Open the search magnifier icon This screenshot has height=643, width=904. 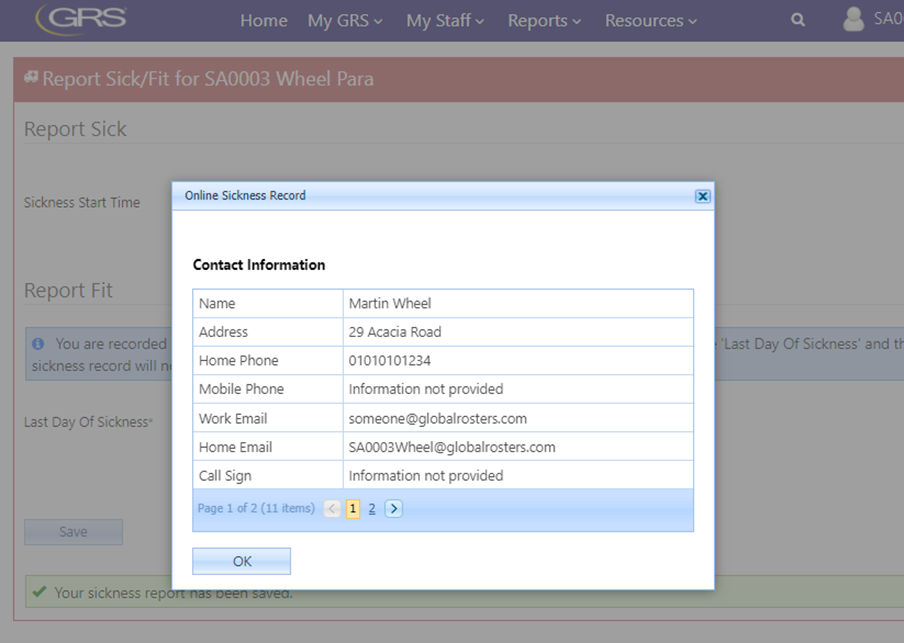coord(797,20)
